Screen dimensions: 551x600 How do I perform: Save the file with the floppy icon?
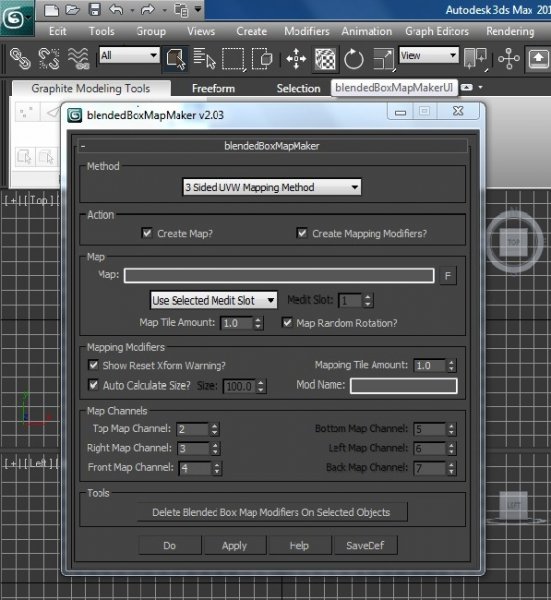point(94,10)
